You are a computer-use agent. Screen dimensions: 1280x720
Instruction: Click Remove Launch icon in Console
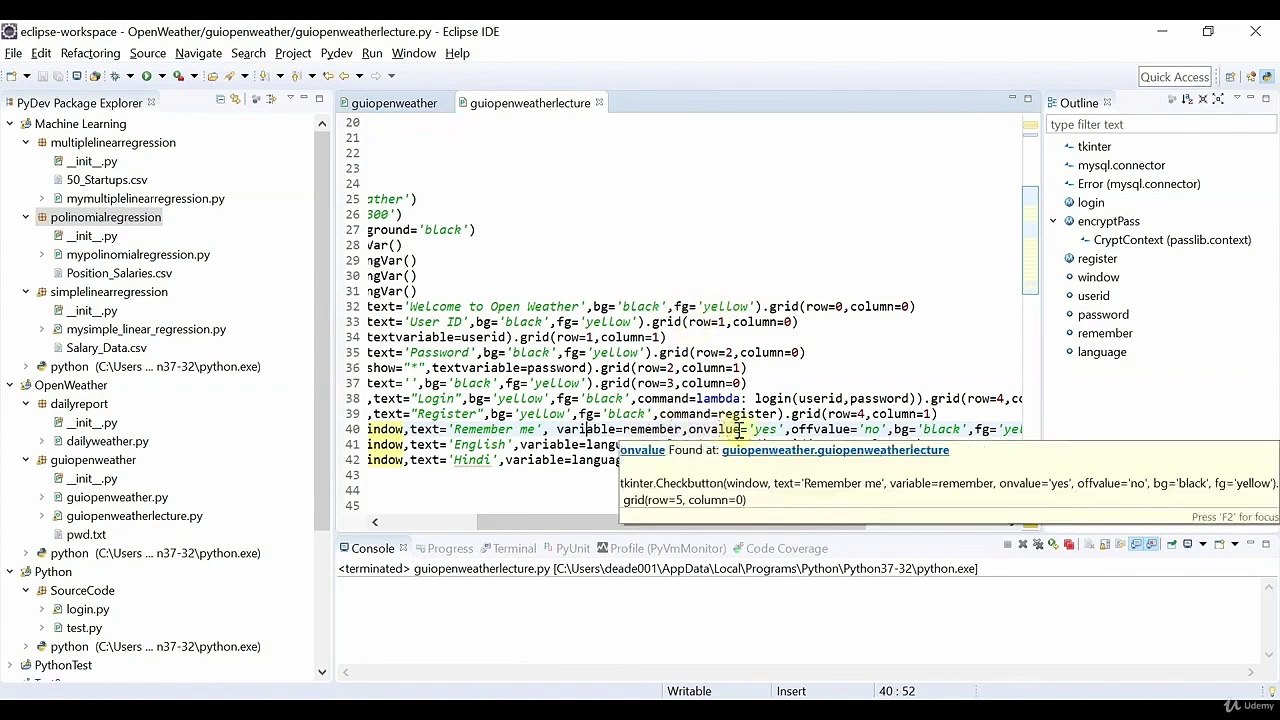(1023, 544)
